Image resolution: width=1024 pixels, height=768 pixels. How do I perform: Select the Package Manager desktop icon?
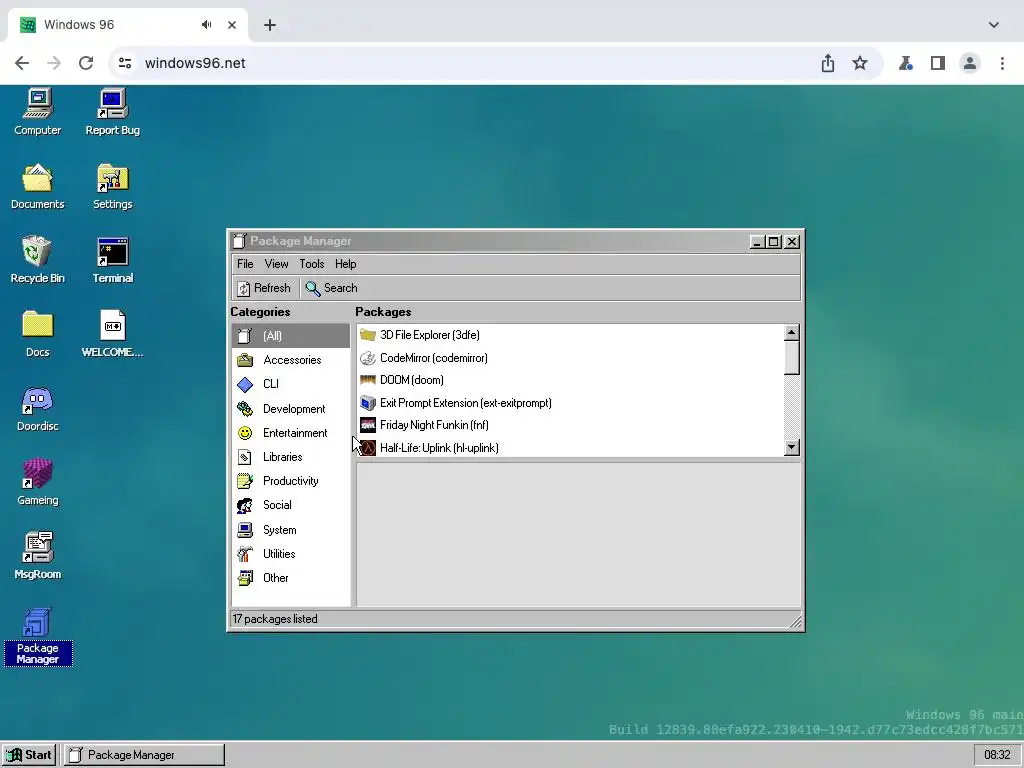tap(37, 635)
